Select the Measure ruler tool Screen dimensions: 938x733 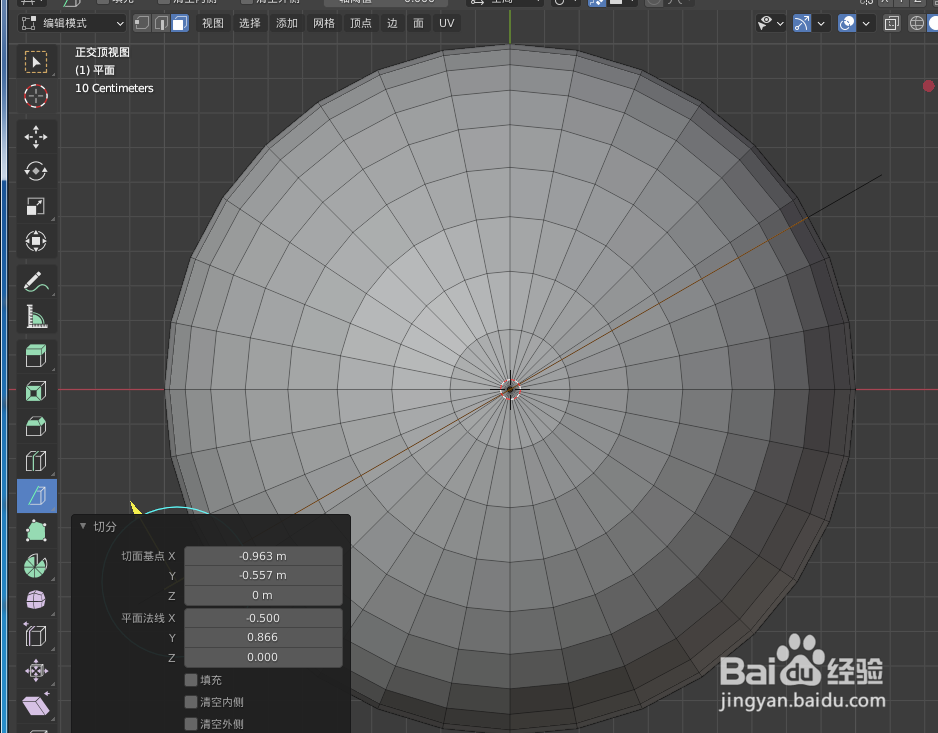[36, 316]
